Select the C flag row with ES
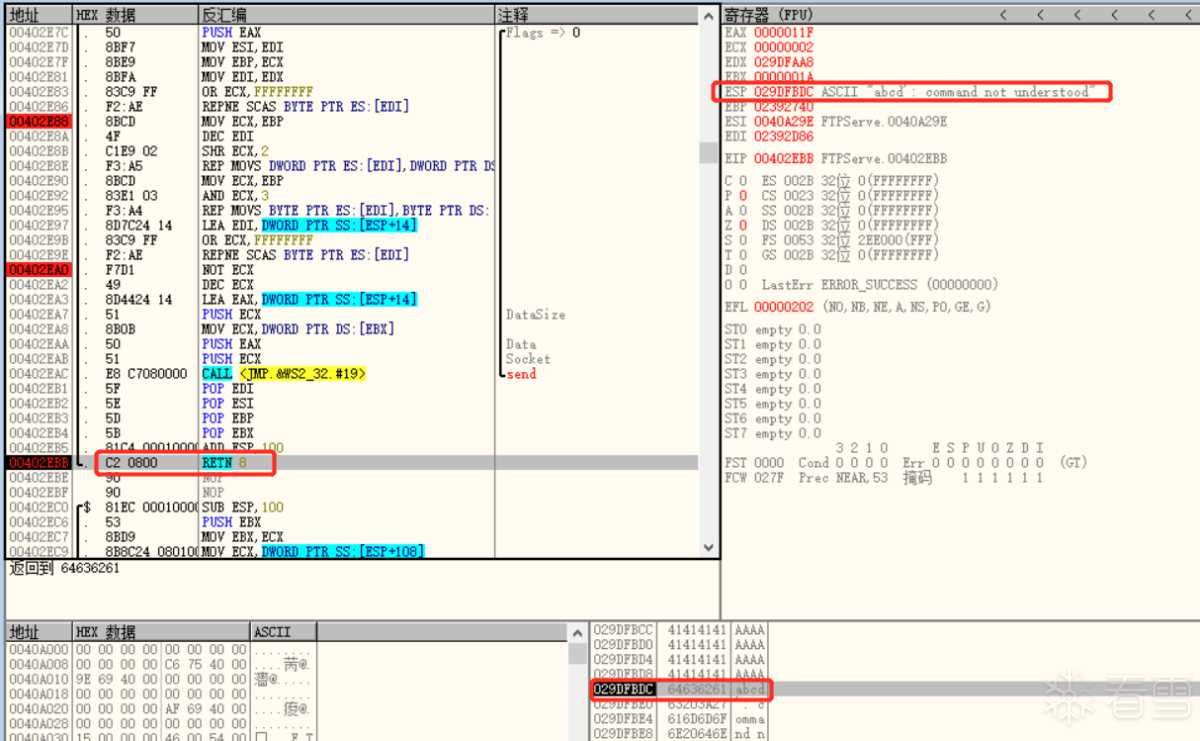The width and height of the screenshot is (1200, 741). coord(832,181)
